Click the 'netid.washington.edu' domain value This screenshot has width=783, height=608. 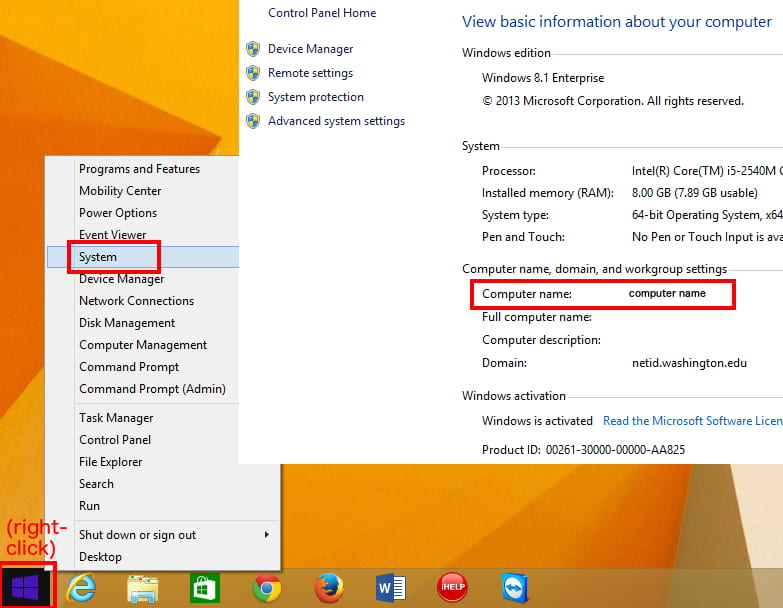click(x=689, y=363)
